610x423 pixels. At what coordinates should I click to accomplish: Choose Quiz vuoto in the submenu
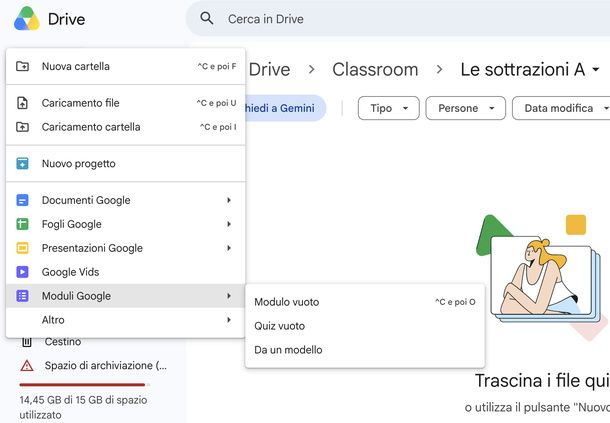point(365,326)
